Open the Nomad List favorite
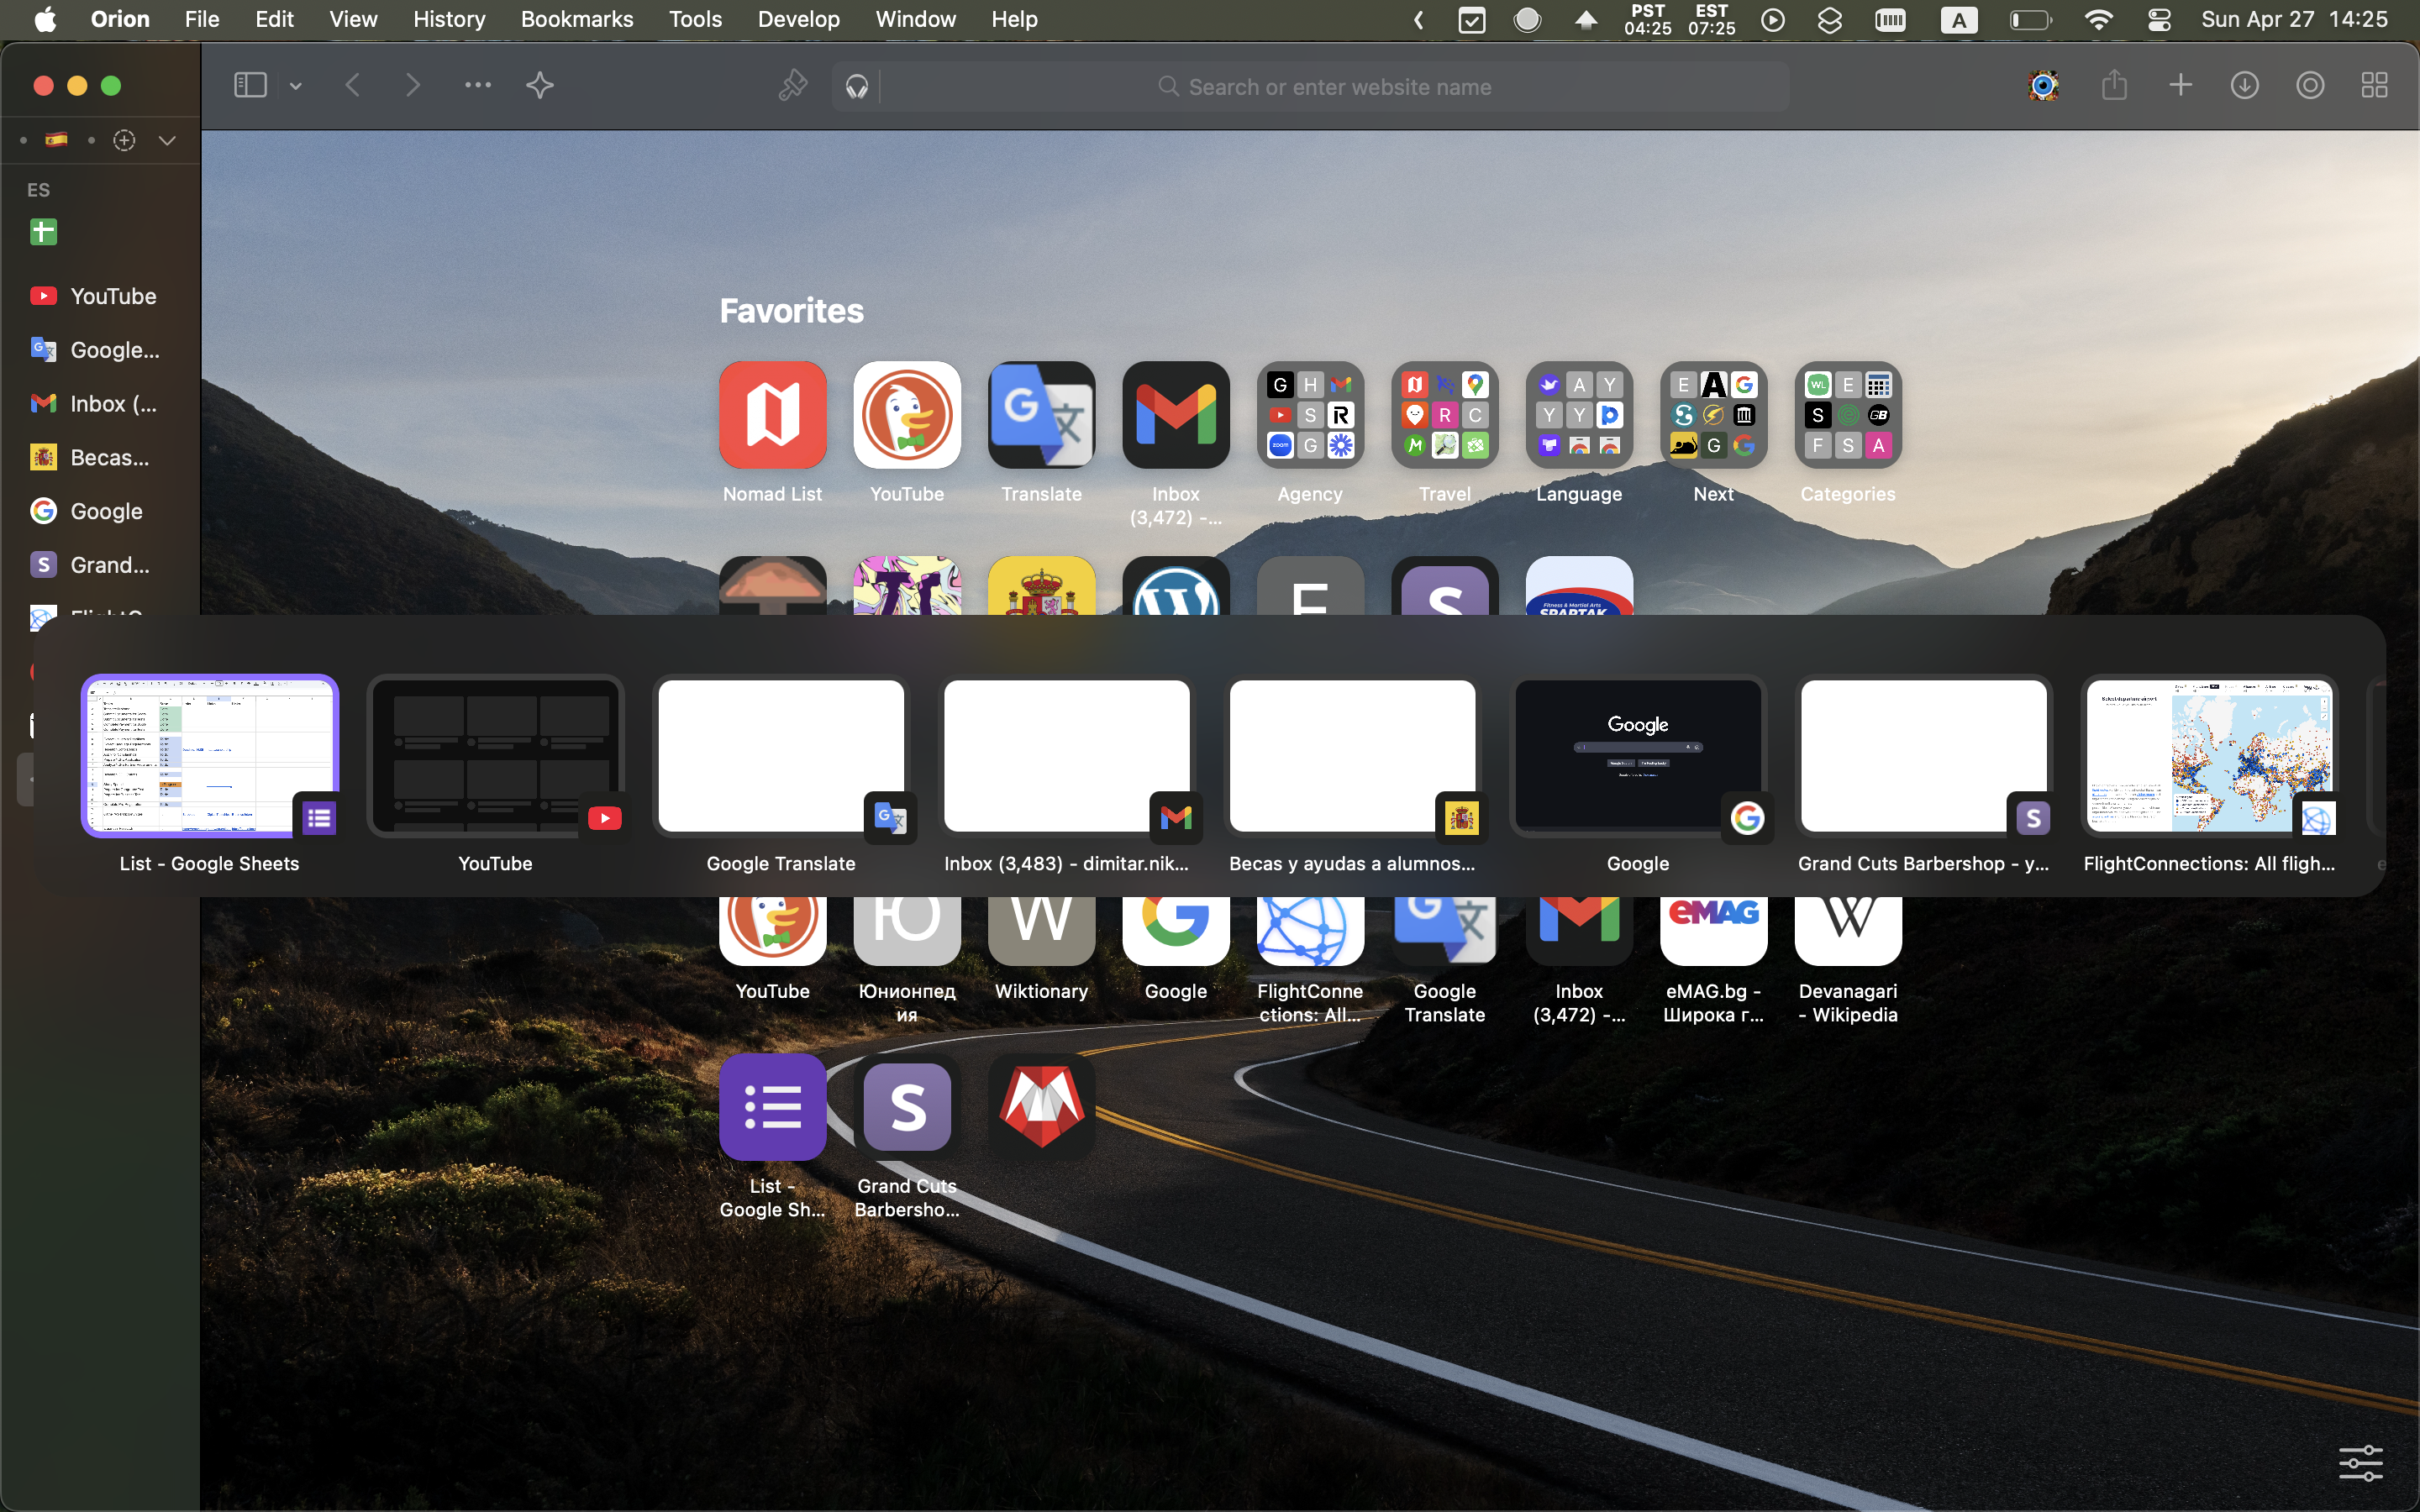Screen dimensions: 2420x1512 click(x=771, y=416)
